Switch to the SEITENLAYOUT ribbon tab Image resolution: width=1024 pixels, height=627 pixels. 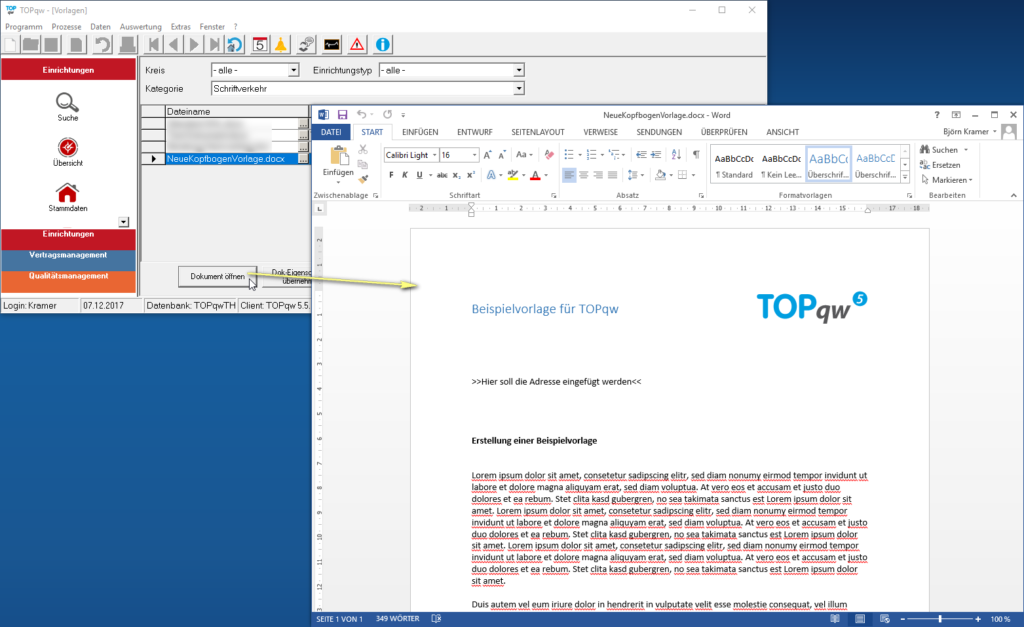coord(537,132)
